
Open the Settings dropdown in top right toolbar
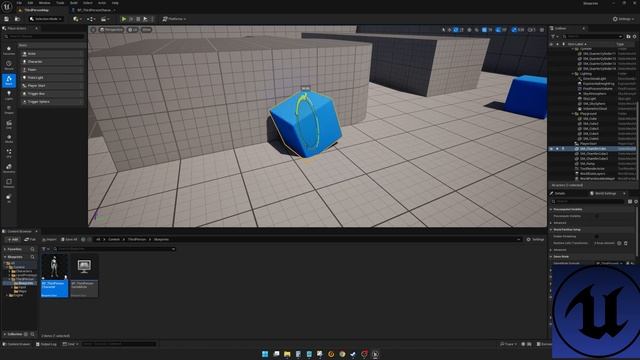(624, 19)
